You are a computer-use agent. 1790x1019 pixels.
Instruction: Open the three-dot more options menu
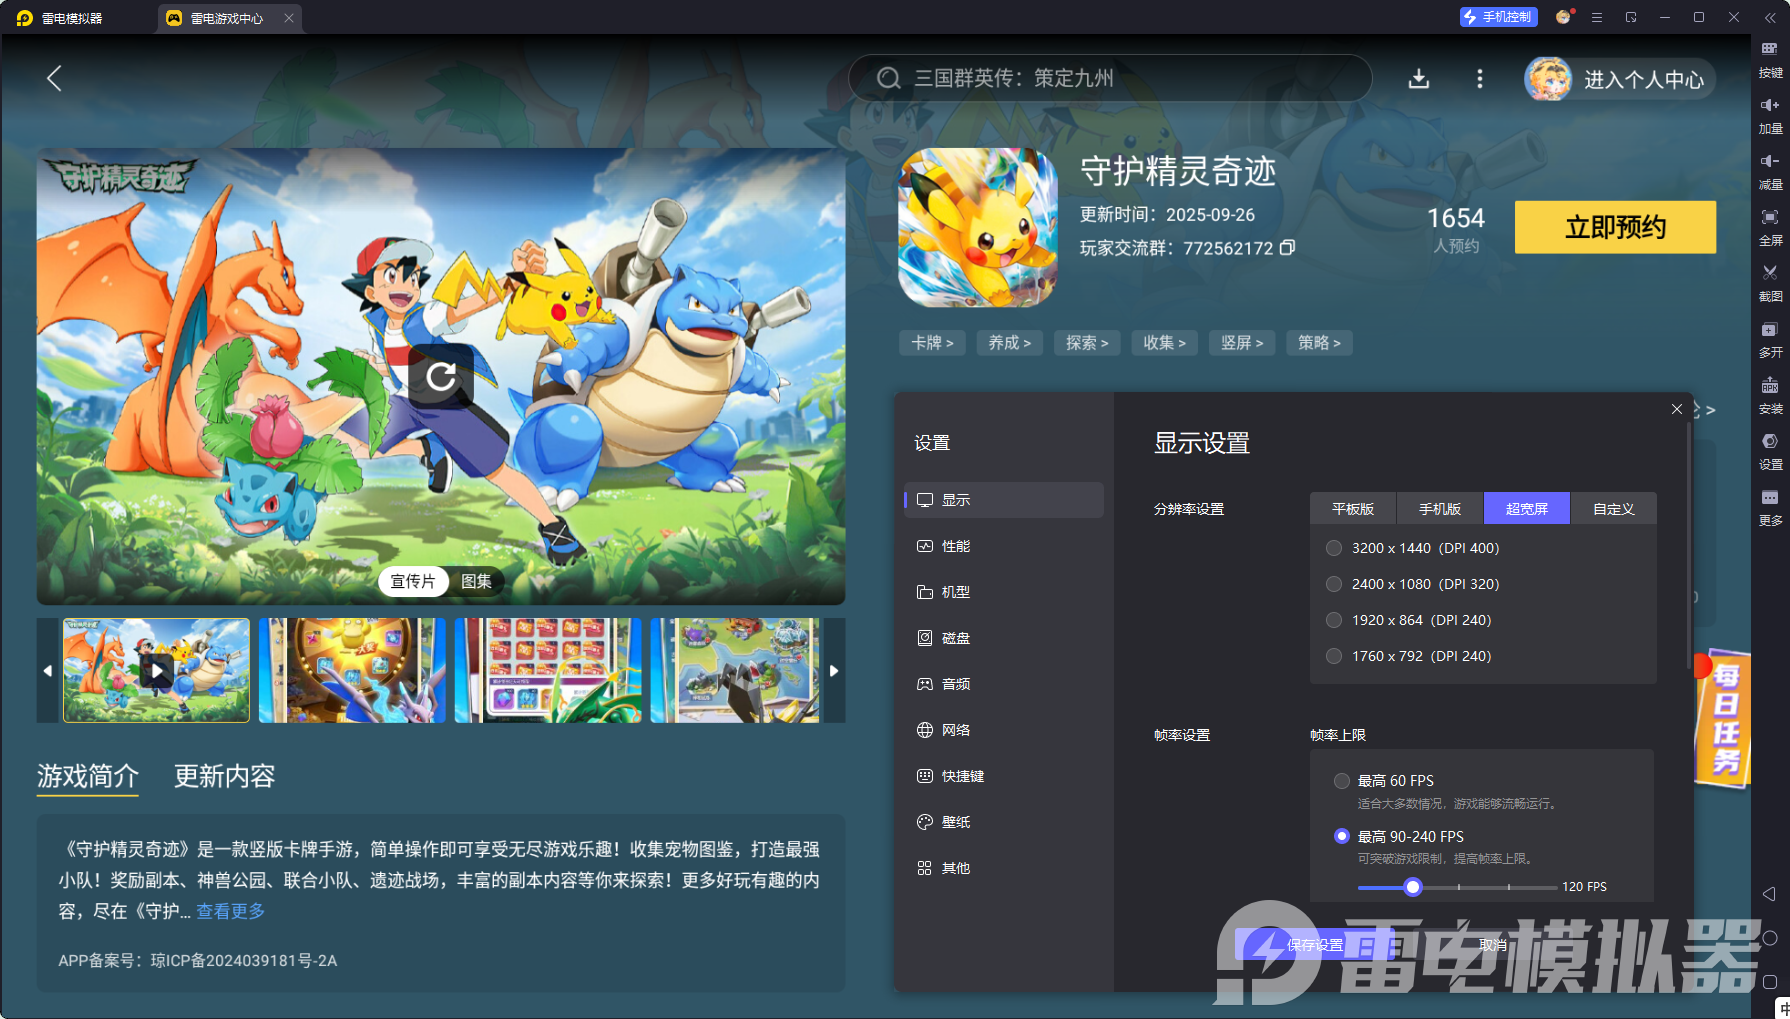tap(1480, 79)
